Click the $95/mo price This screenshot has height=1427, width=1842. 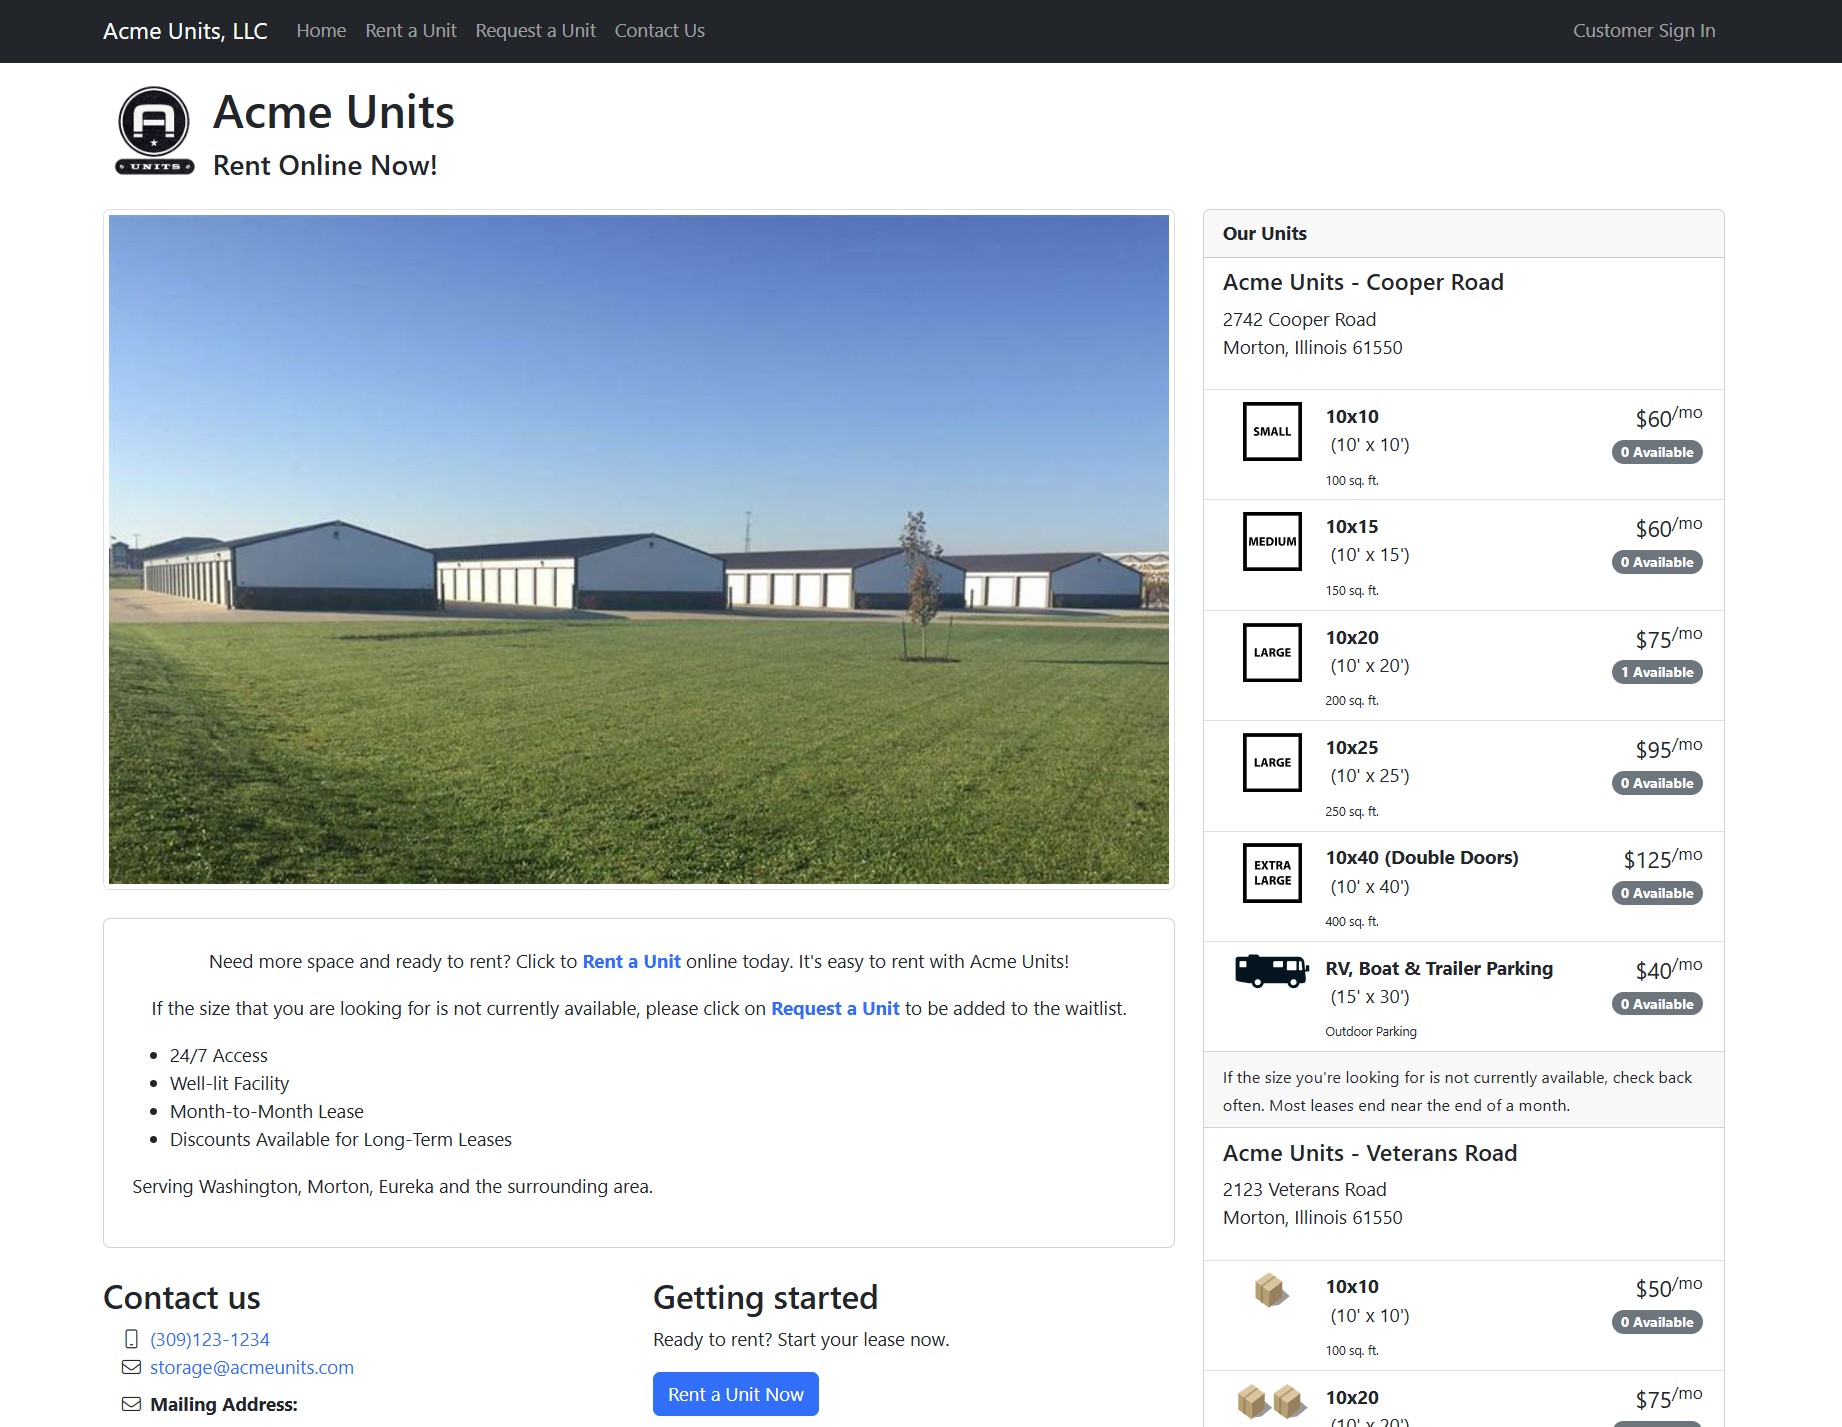pyautogui.click(x=1669, y=748)
